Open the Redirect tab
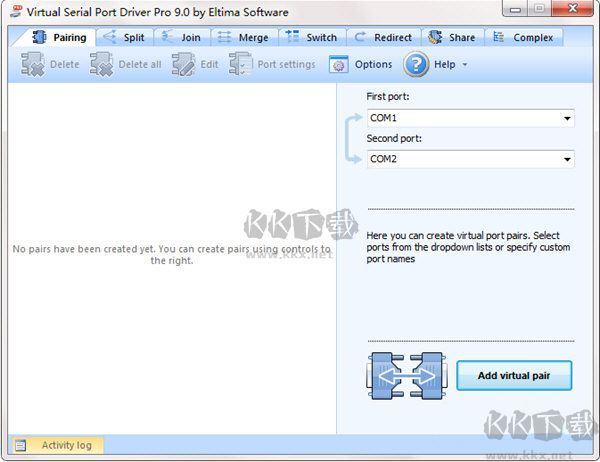 [x=384, y=37]
